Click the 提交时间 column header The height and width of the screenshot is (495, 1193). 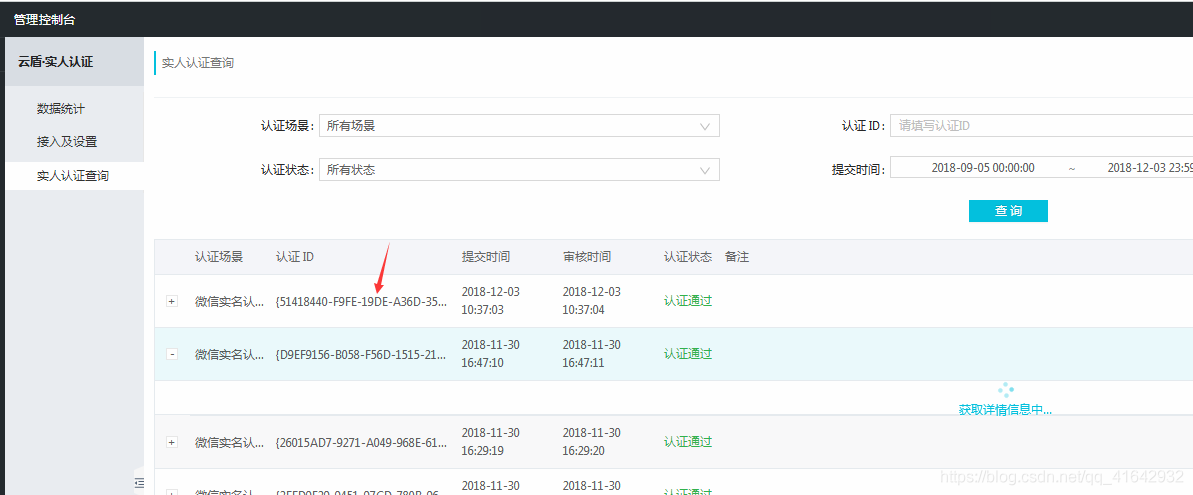coord(485,257)
